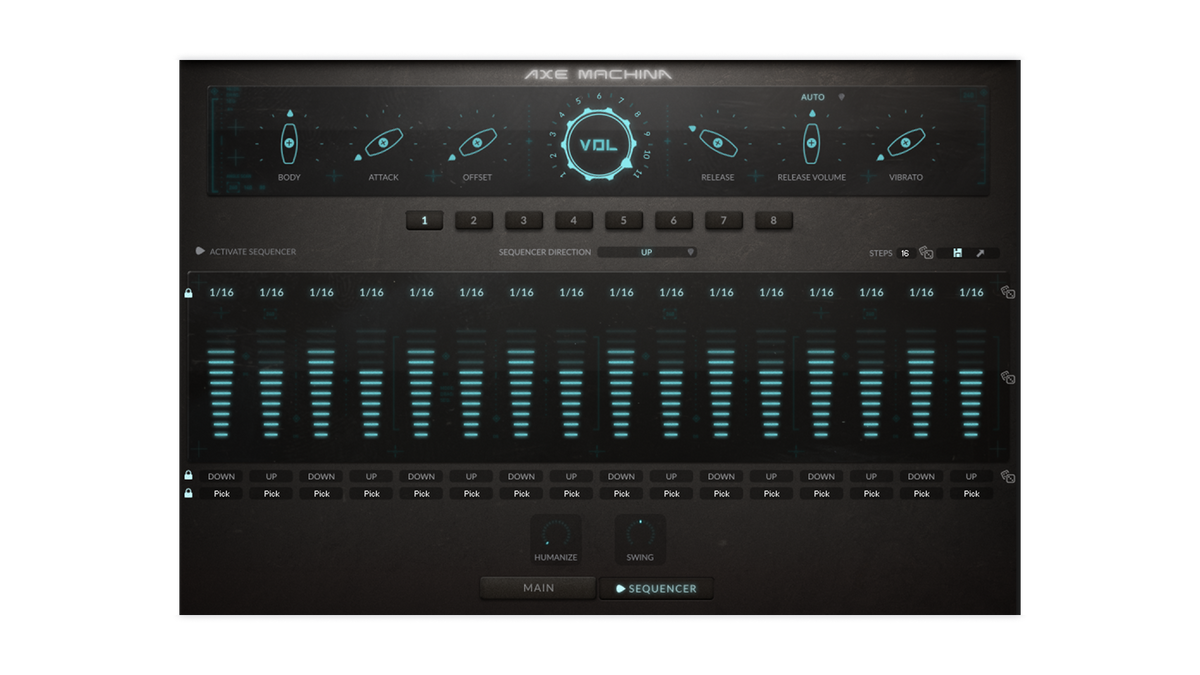Select pattern slot 7

pyautogui.click(x=724, y=221)
